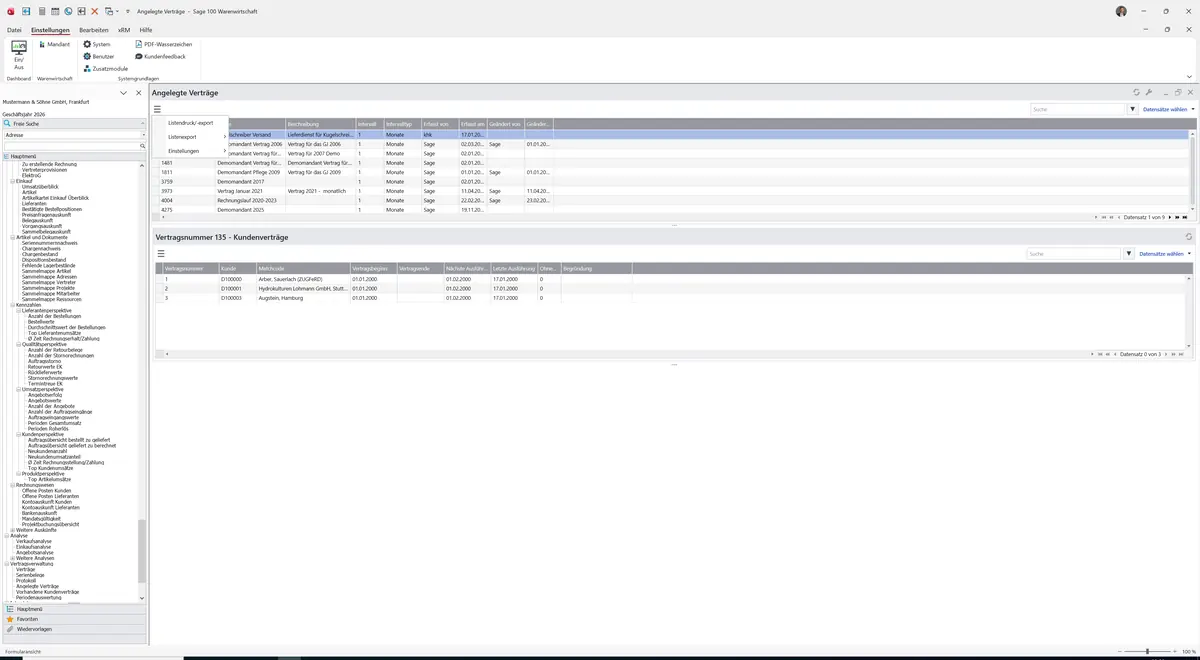Open System settings in the ribbon

[97, 44]
